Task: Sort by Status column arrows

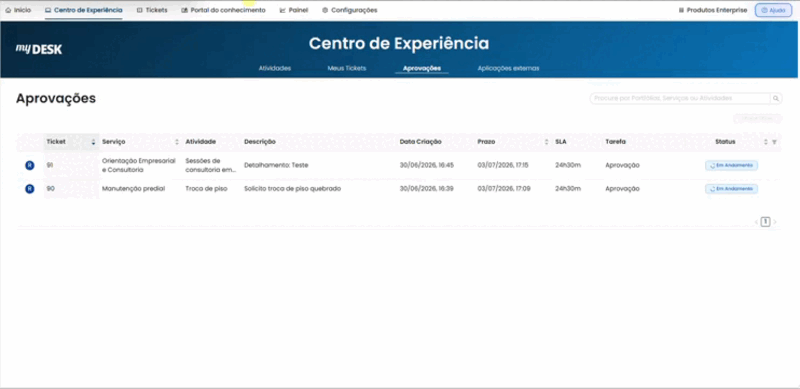Action: pos(765,142)
